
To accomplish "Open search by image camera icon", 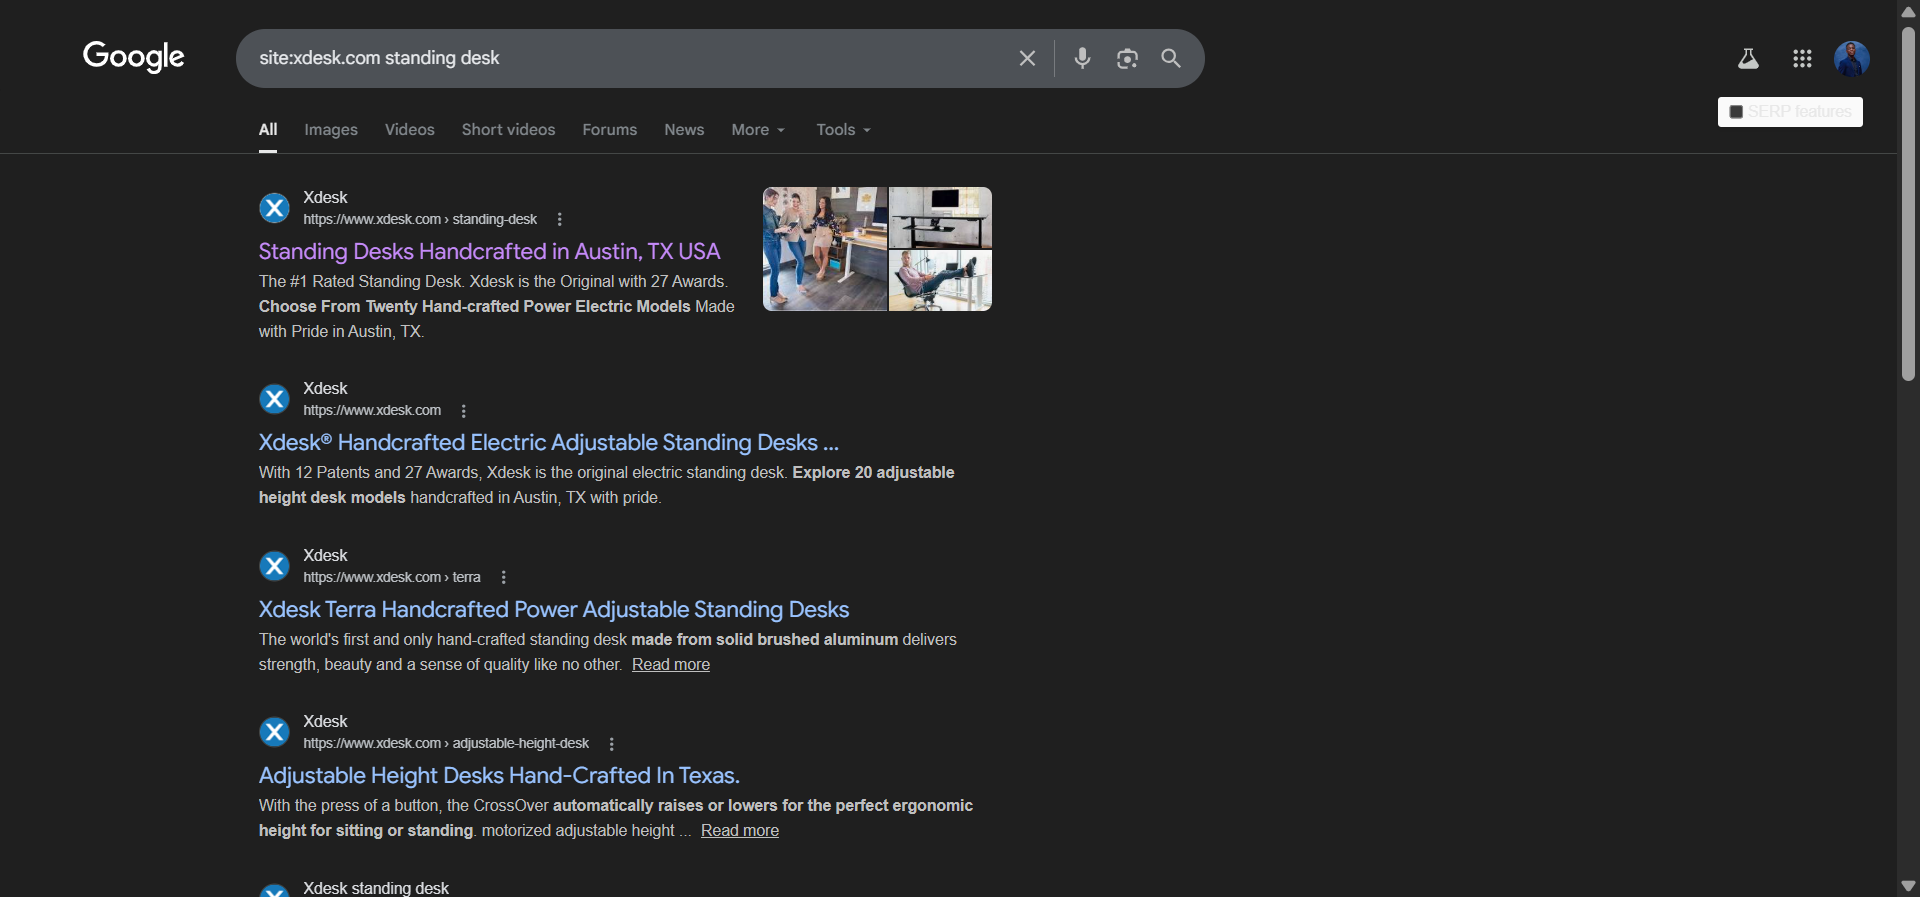I will pyautogui.click(x=1127, y=59).
